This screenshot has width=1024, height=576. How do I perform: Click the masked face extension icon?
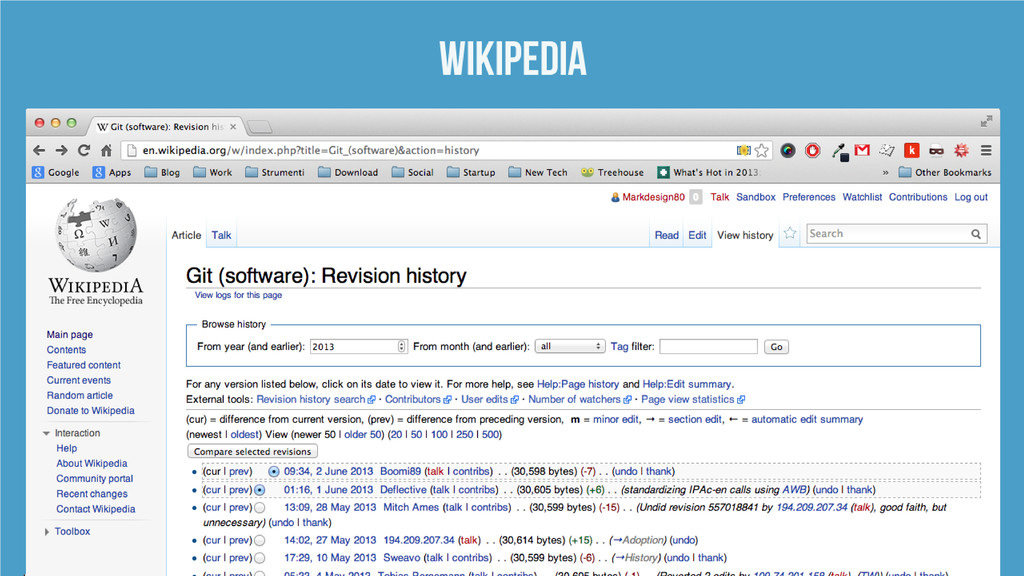936,150
